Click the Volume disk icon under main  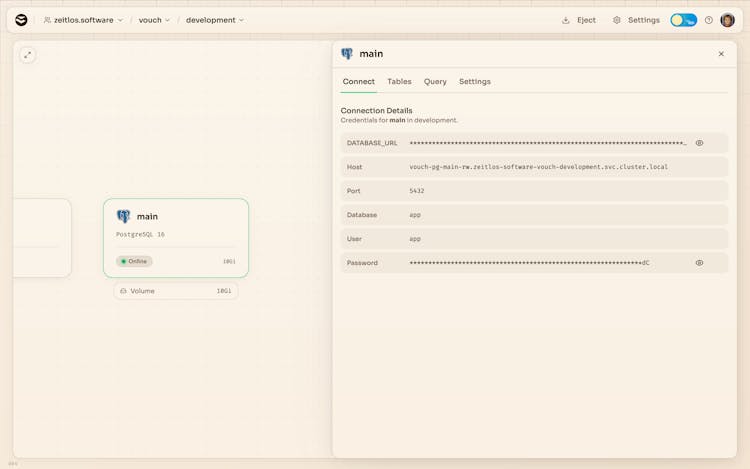click(x=123, y=291)
